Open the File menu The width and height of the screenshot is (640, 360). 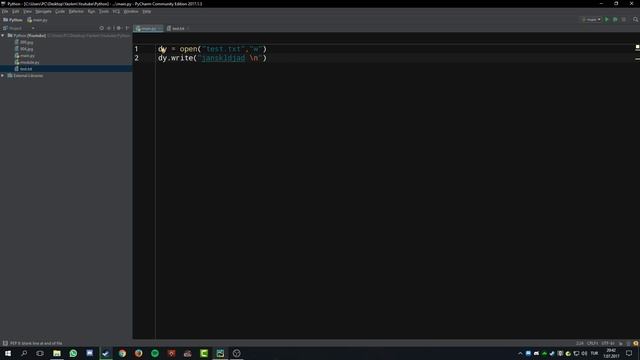[5, 11]
